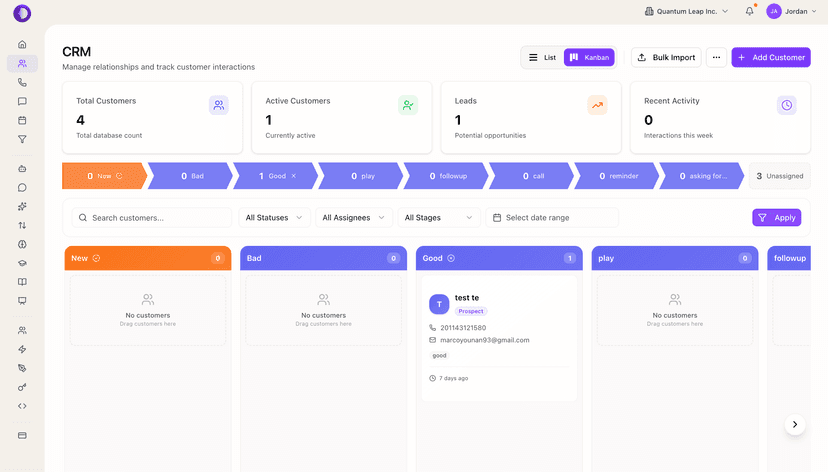Clear the Good stage filter X

[294, 176]
